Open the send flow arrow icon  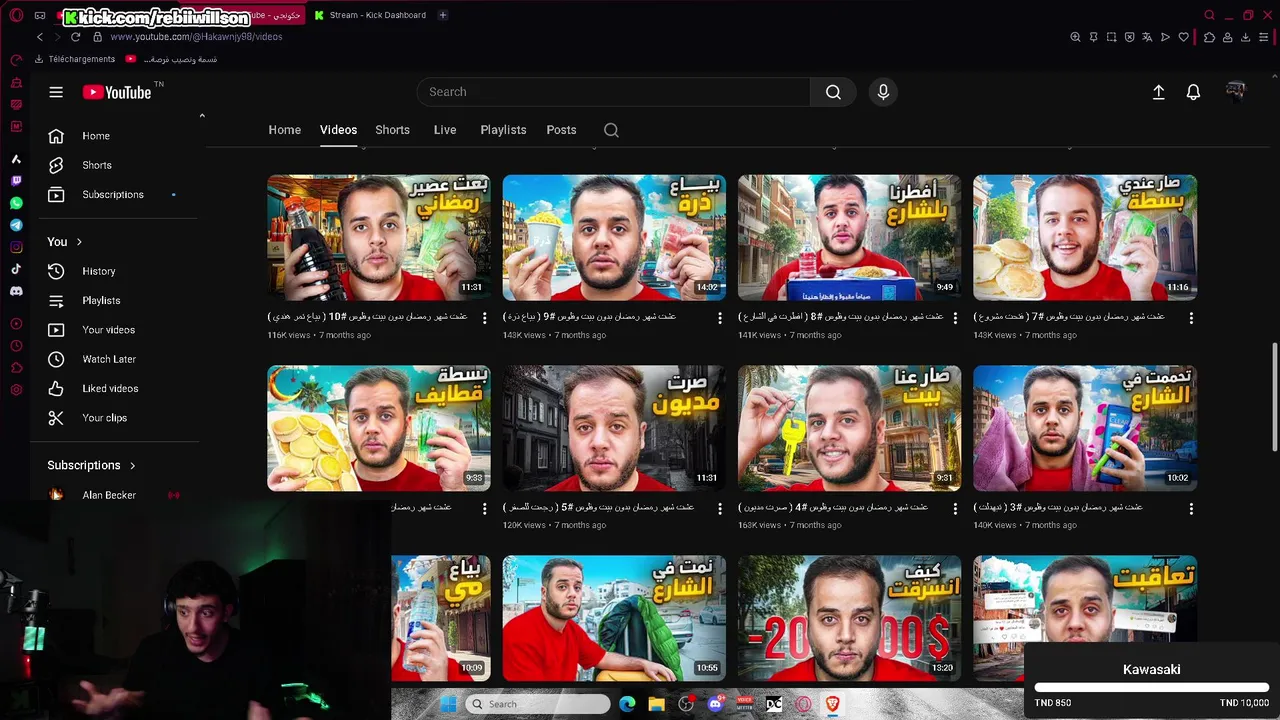point(1165,37)
